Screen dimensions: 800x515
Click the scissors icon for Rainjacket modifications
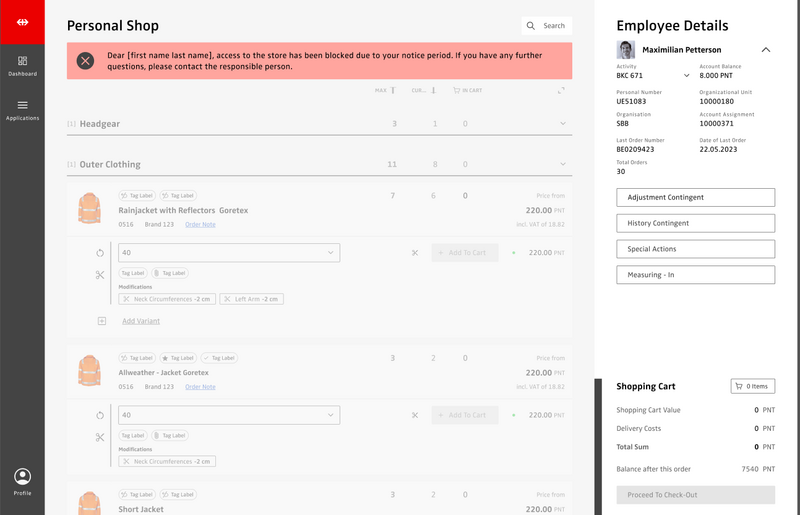tap(100, 275)
